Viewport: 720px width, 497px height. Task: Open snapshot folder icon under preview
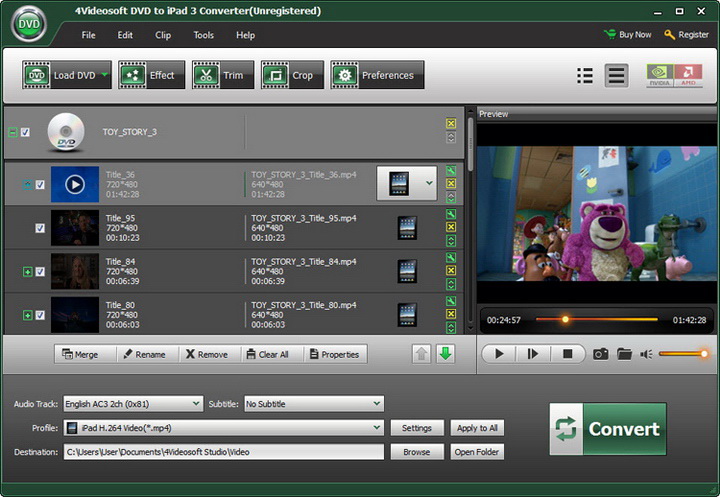pyautogui.click(x=624, y=354)
